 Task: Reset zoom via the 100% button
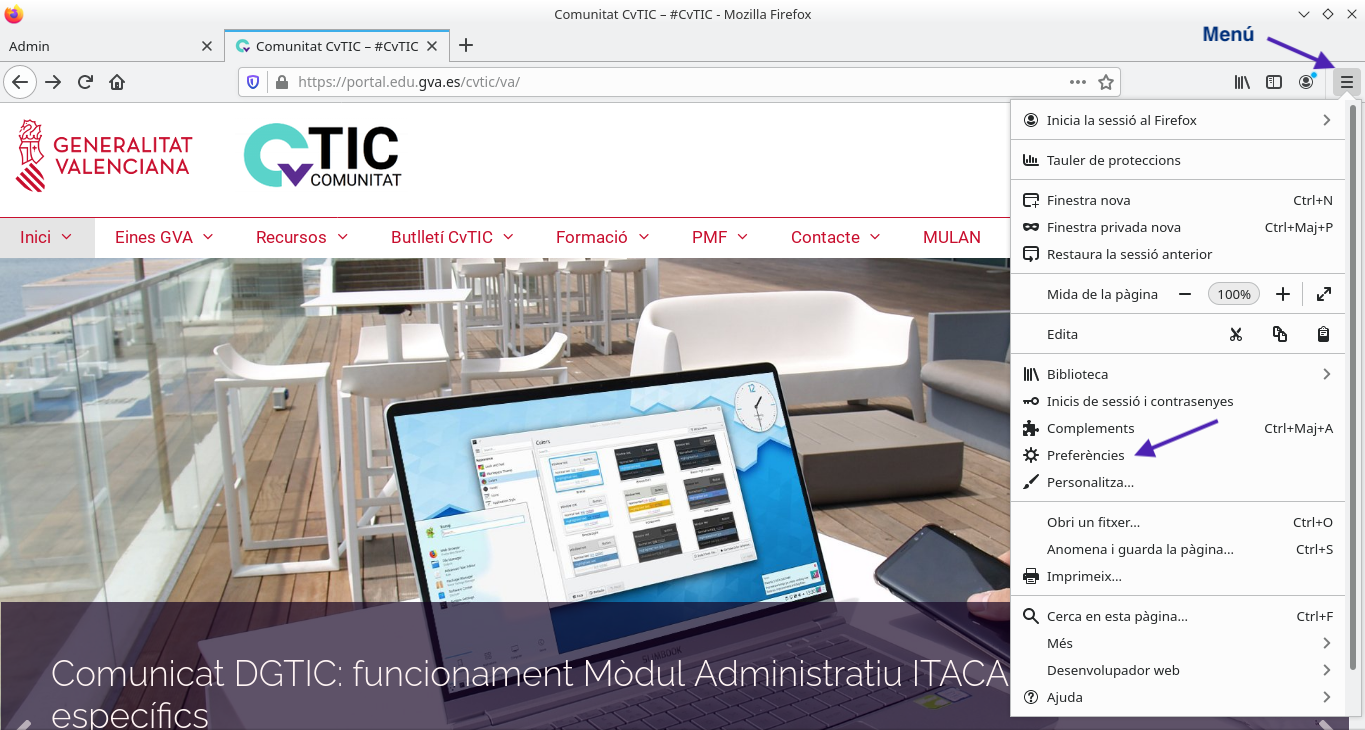pos(1234,294)
